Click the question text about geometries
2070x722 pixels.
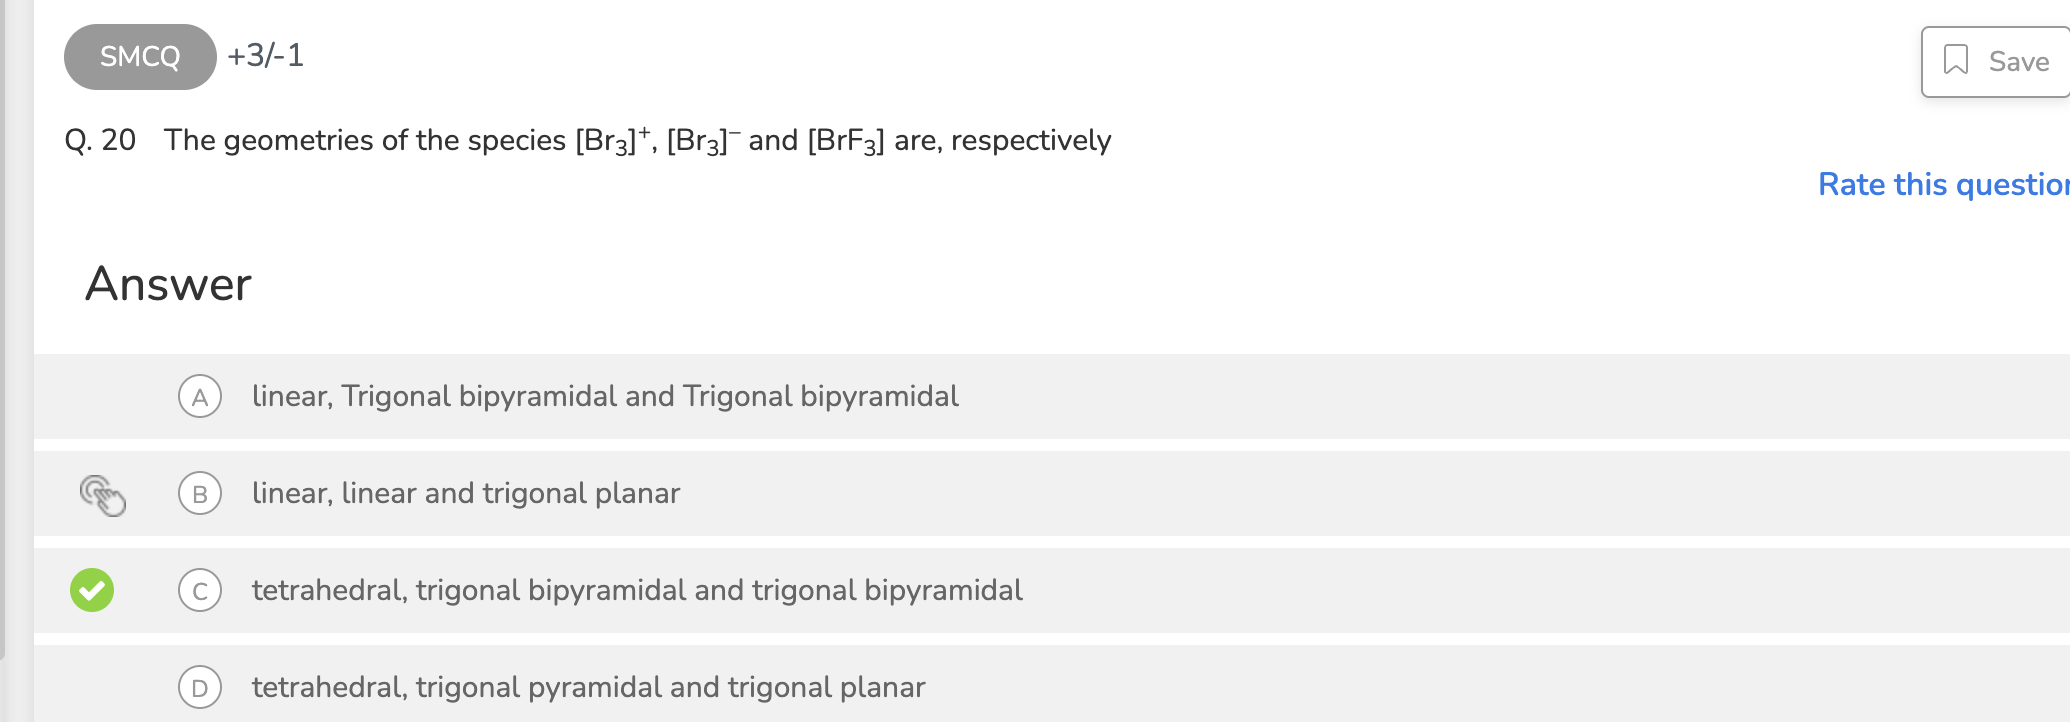click(637, 140)
